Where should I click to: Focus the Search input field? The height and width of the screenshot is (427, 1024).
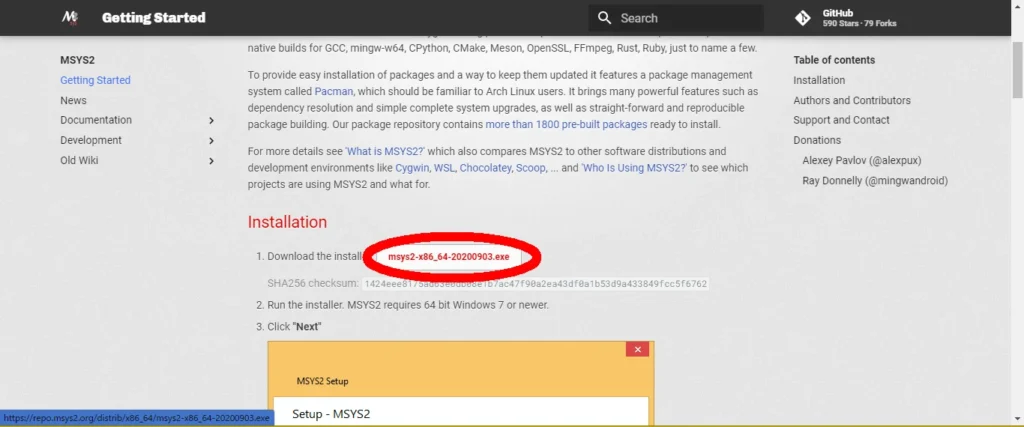tap(676, 18)
